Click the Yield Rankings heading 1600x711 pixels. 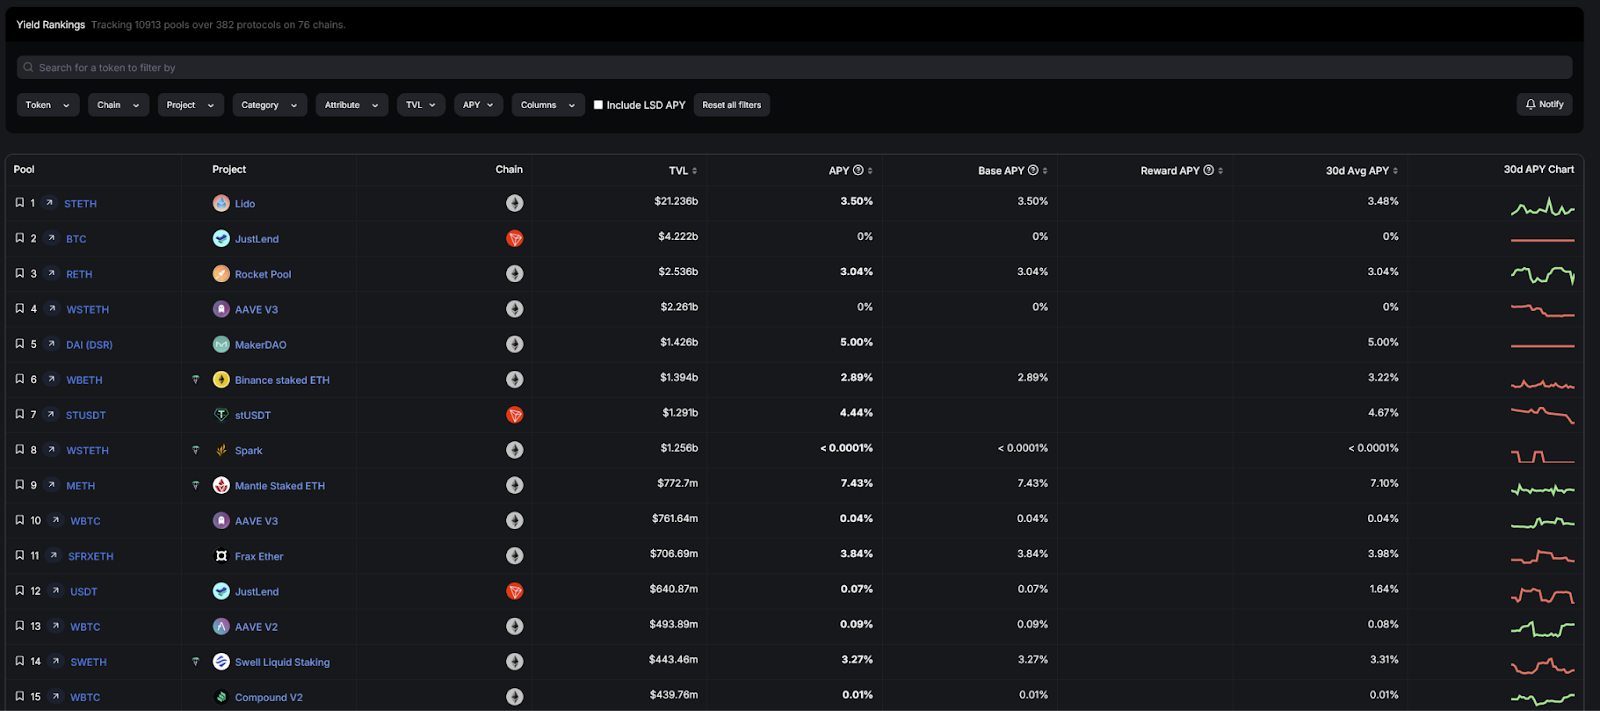[x=51, y=25]
